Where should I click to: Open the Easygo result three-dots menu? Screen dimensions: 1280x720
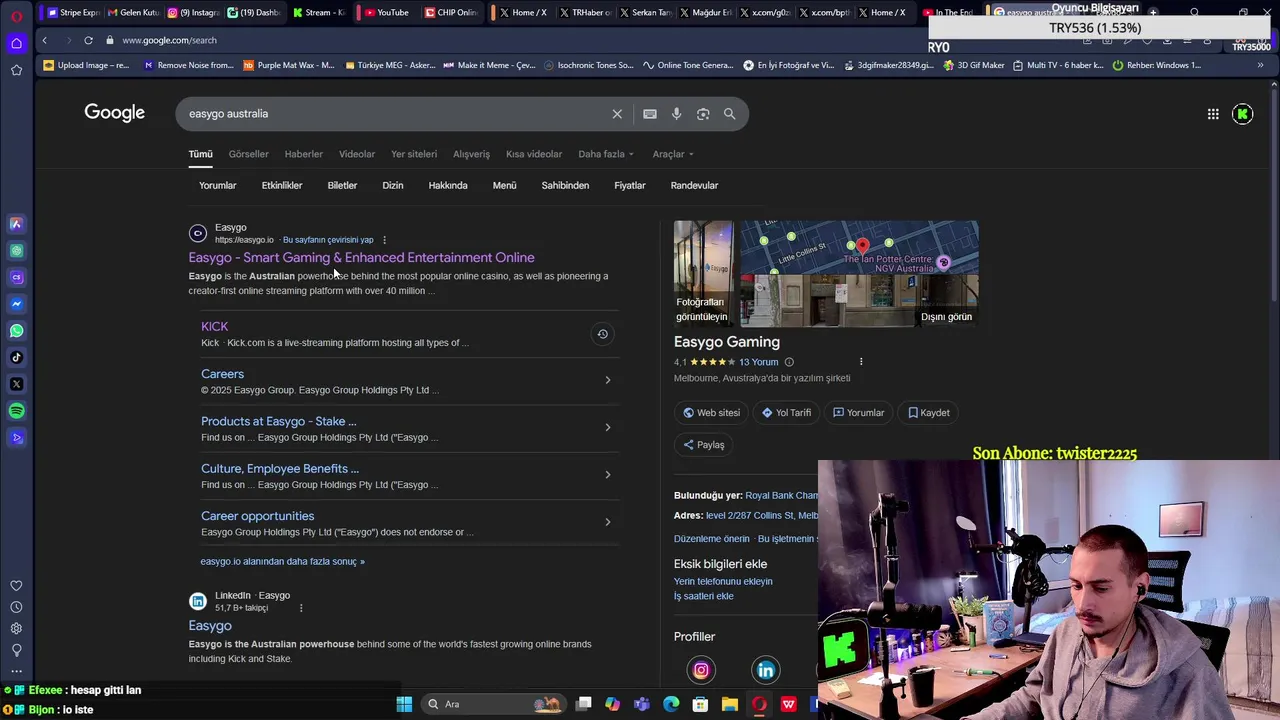click(384, 240)
